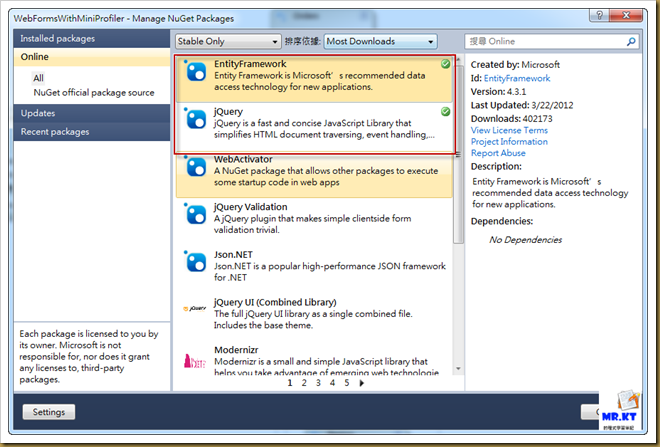Click the Version: 4.3.1 text

498,92
